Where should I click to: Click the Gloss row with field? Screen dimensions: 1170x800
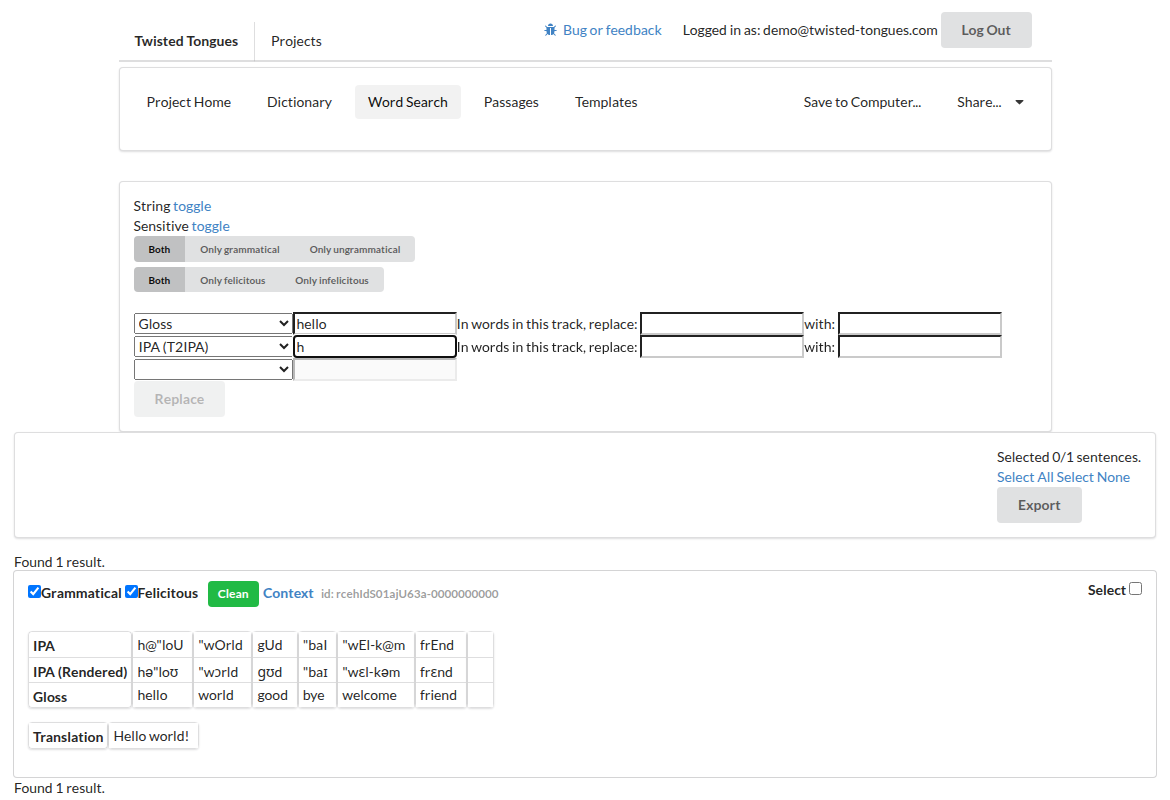[x=920, y=324]
